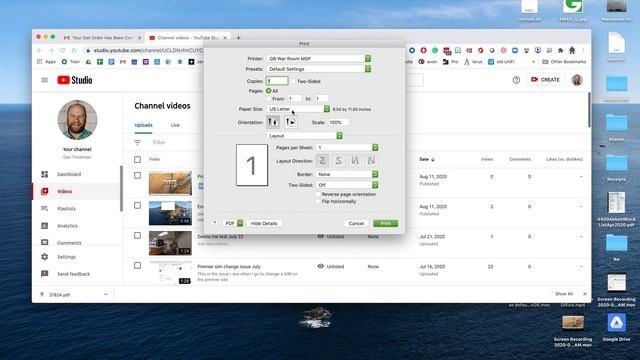This screenshot has width=640, height=360.
Task: Open the Paper Size dropdown
Action: (x=298, y=109)
